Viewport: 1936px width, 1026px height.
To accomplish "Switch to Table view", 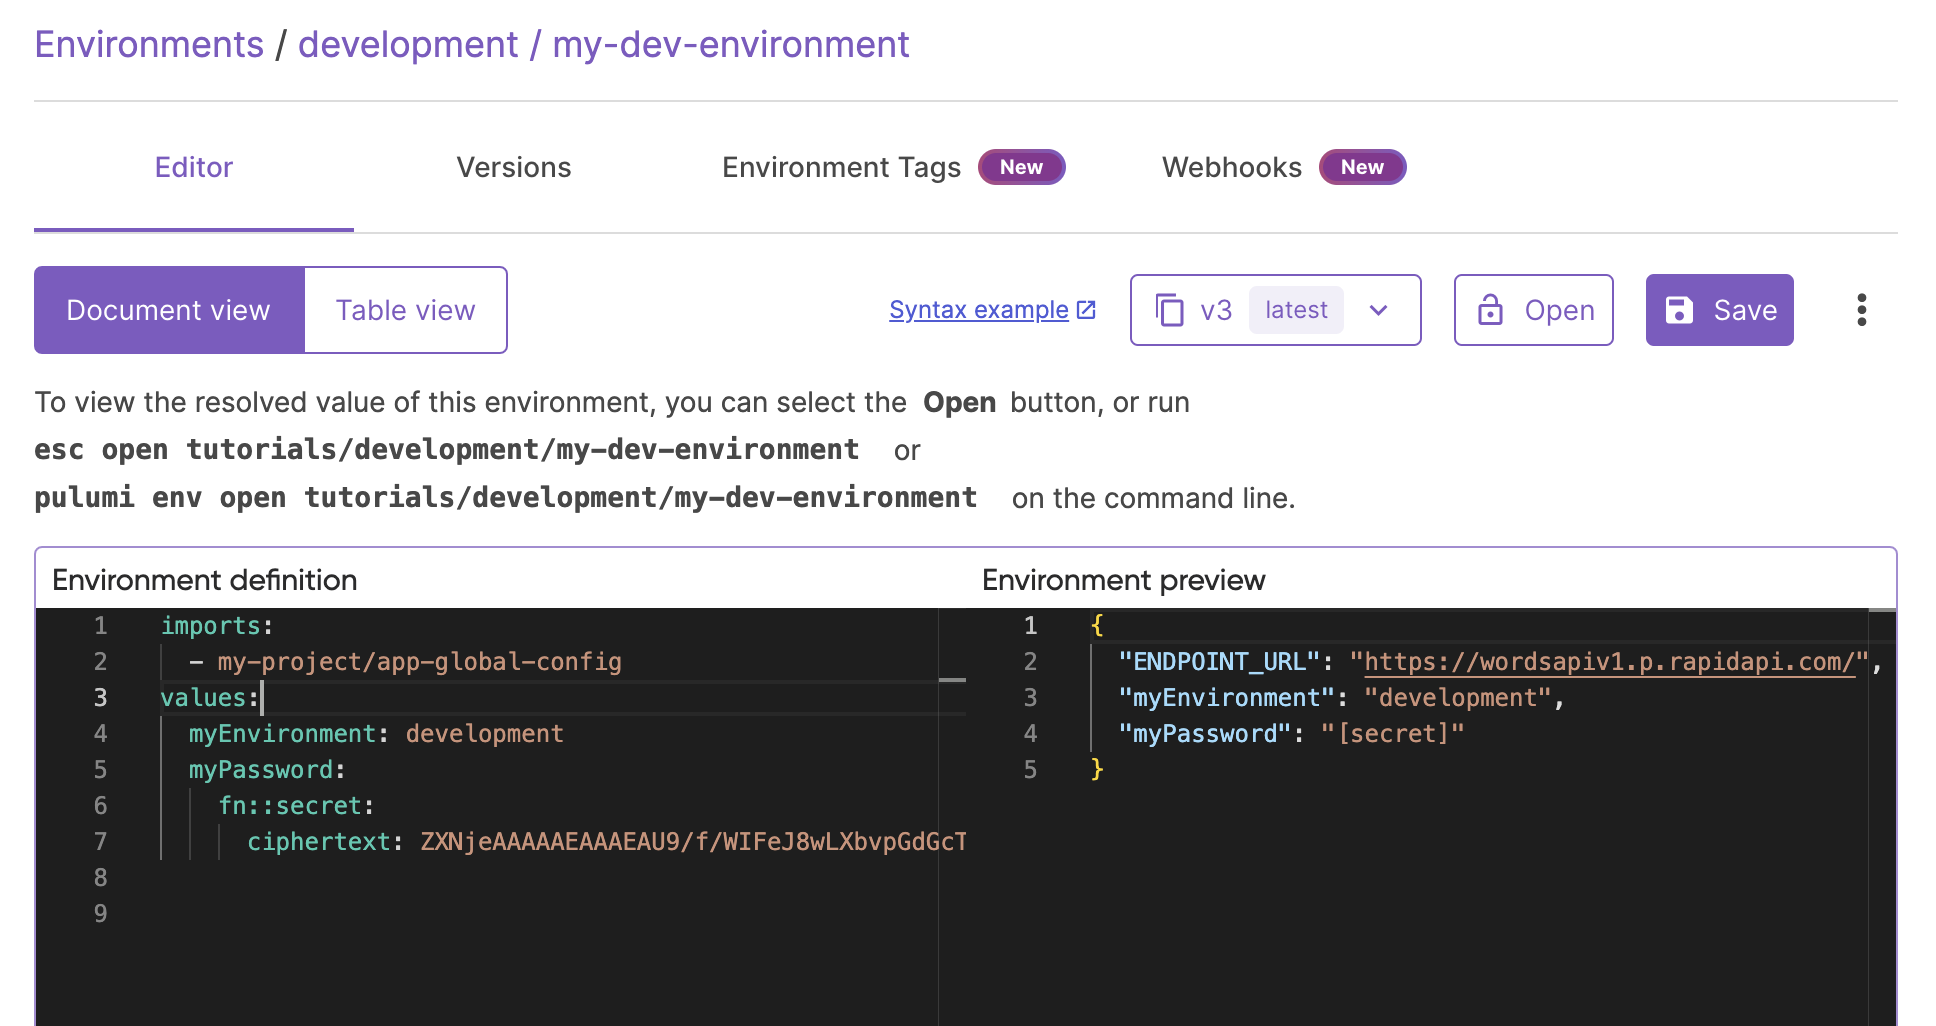I will (x=405, y=310).
